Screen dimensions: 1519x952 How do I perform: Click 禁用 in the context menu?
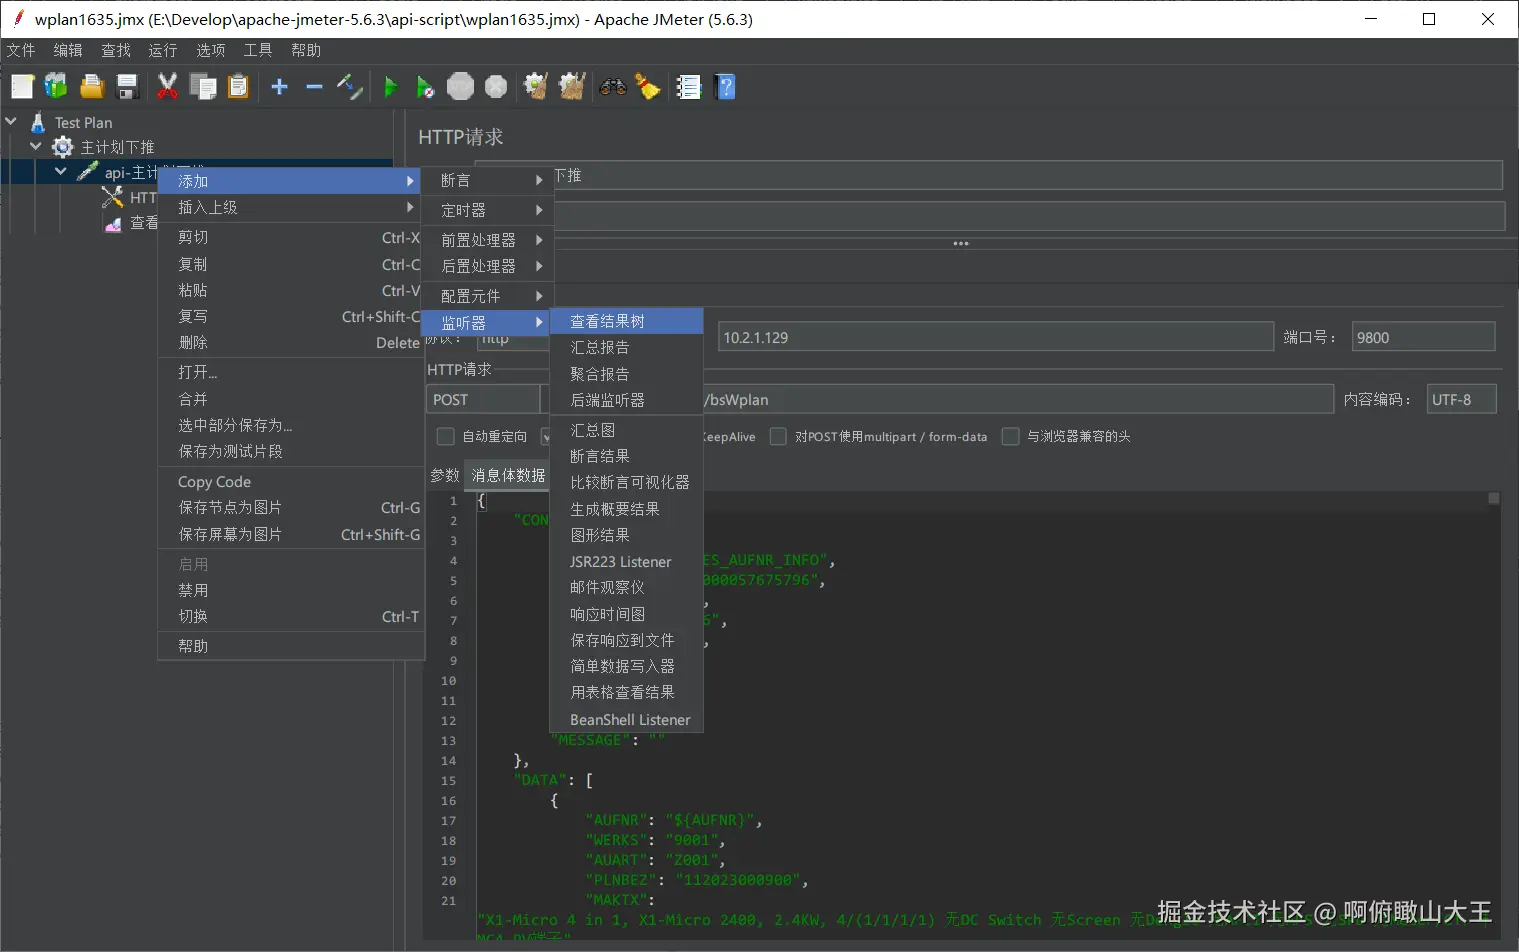pyautogui.click(x=291, y=590)
